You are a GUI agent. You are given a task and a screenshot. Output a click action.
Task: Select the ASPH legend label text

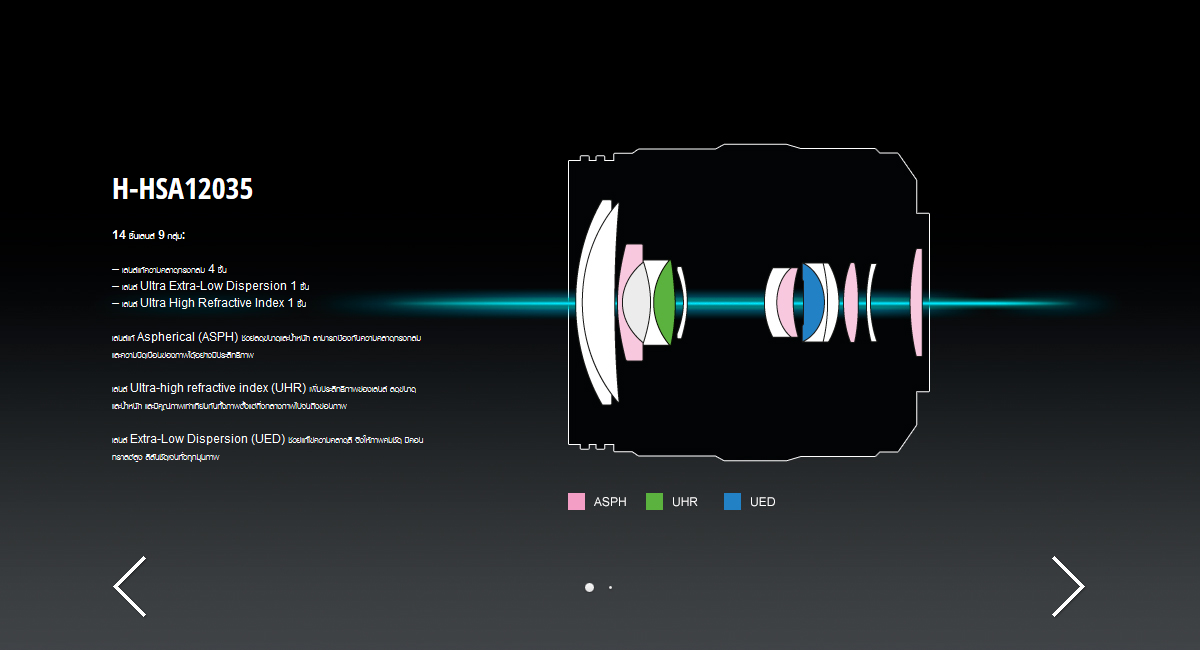[x=610, y=502]
